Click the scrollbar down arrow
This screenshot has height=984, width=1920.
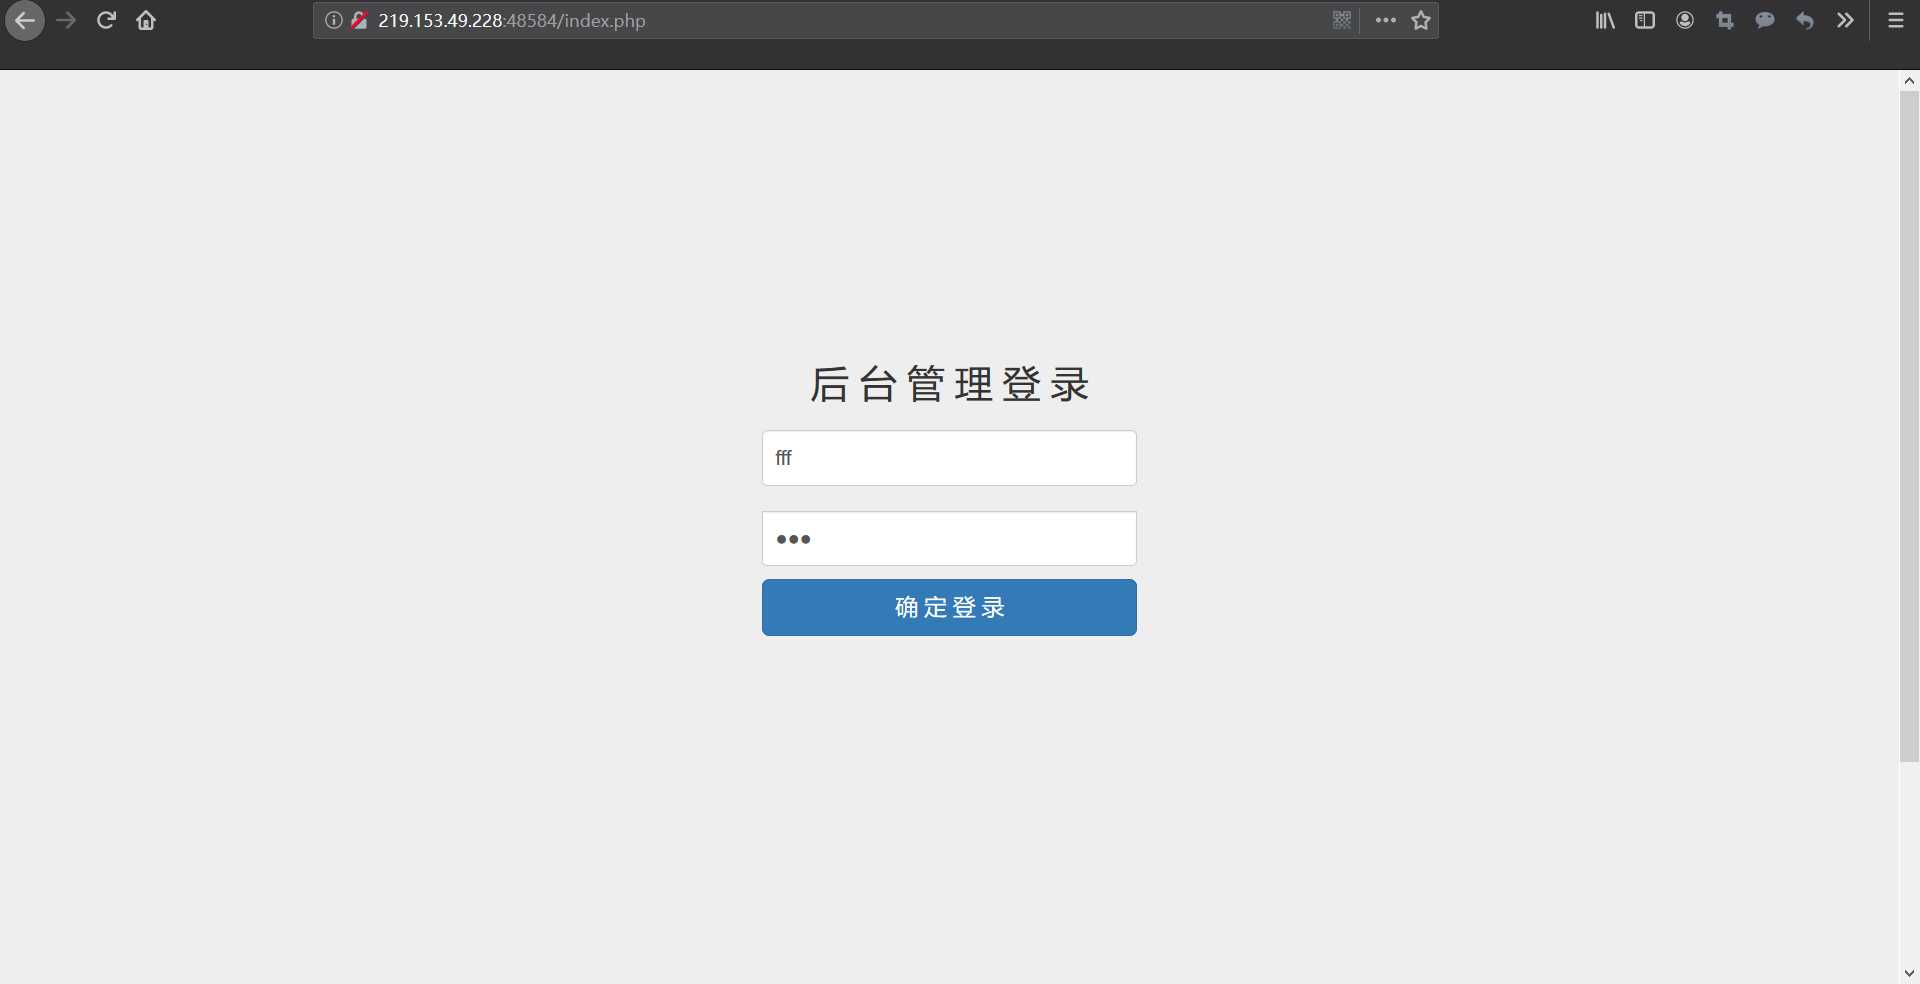(1909, 971)
